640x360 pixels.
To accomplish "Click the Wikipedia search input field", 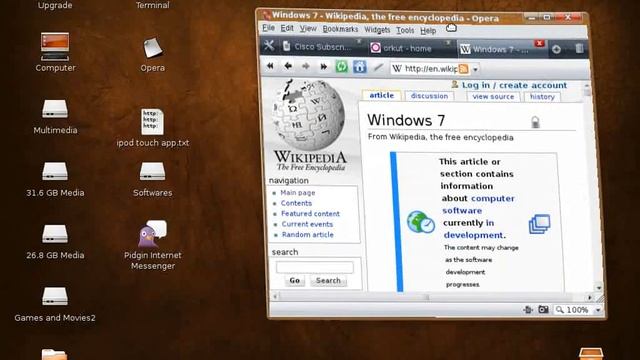I will point(315,267).
